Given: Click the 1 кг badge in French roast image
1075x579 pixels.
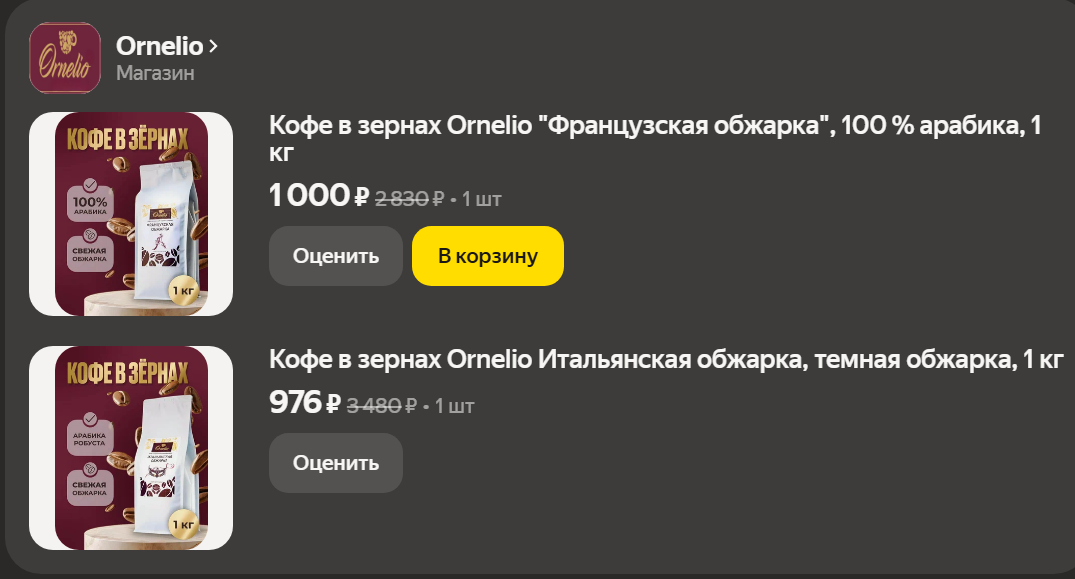Looking at the screenshot, I should coord(184,291).
